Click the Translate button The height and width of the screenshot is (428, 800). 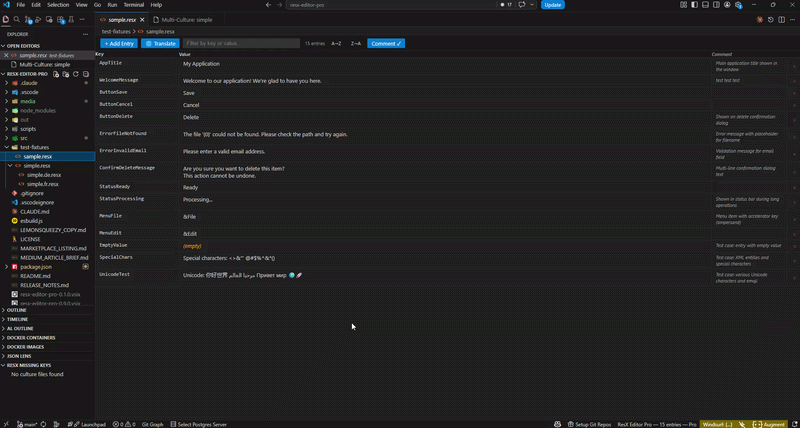click(160, 43)
